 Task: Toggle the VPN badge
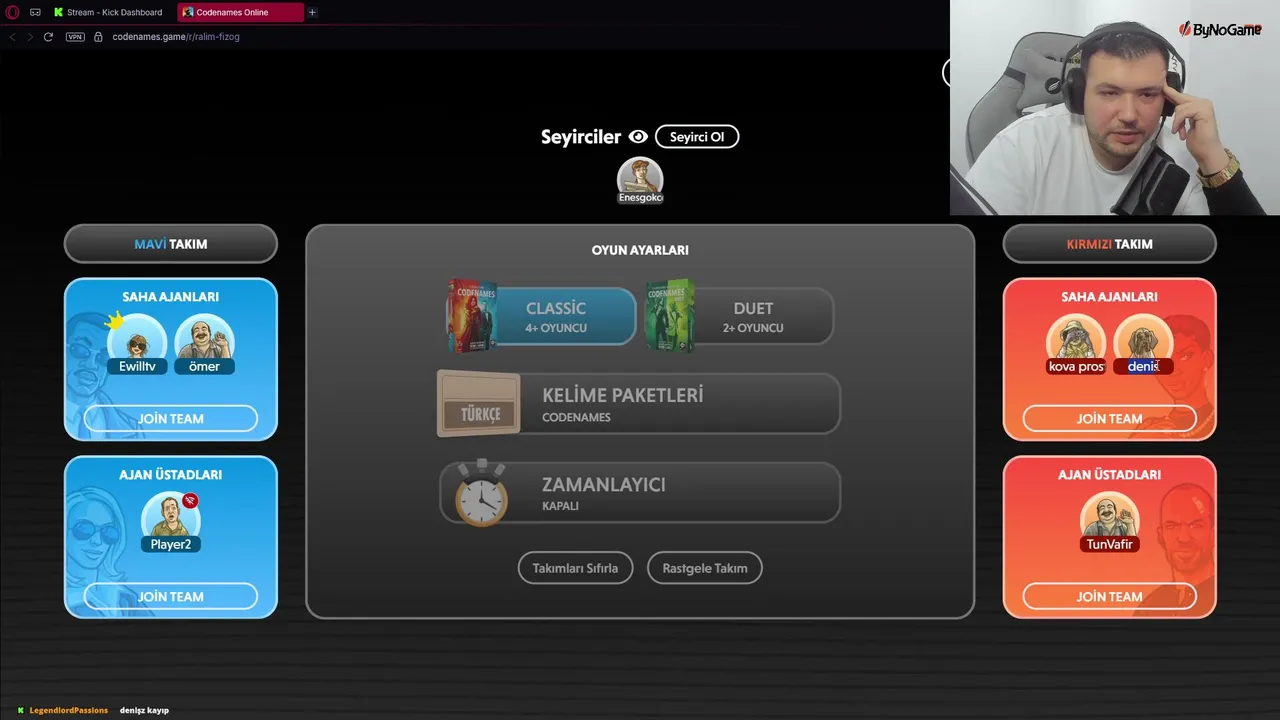coord(75,37)
